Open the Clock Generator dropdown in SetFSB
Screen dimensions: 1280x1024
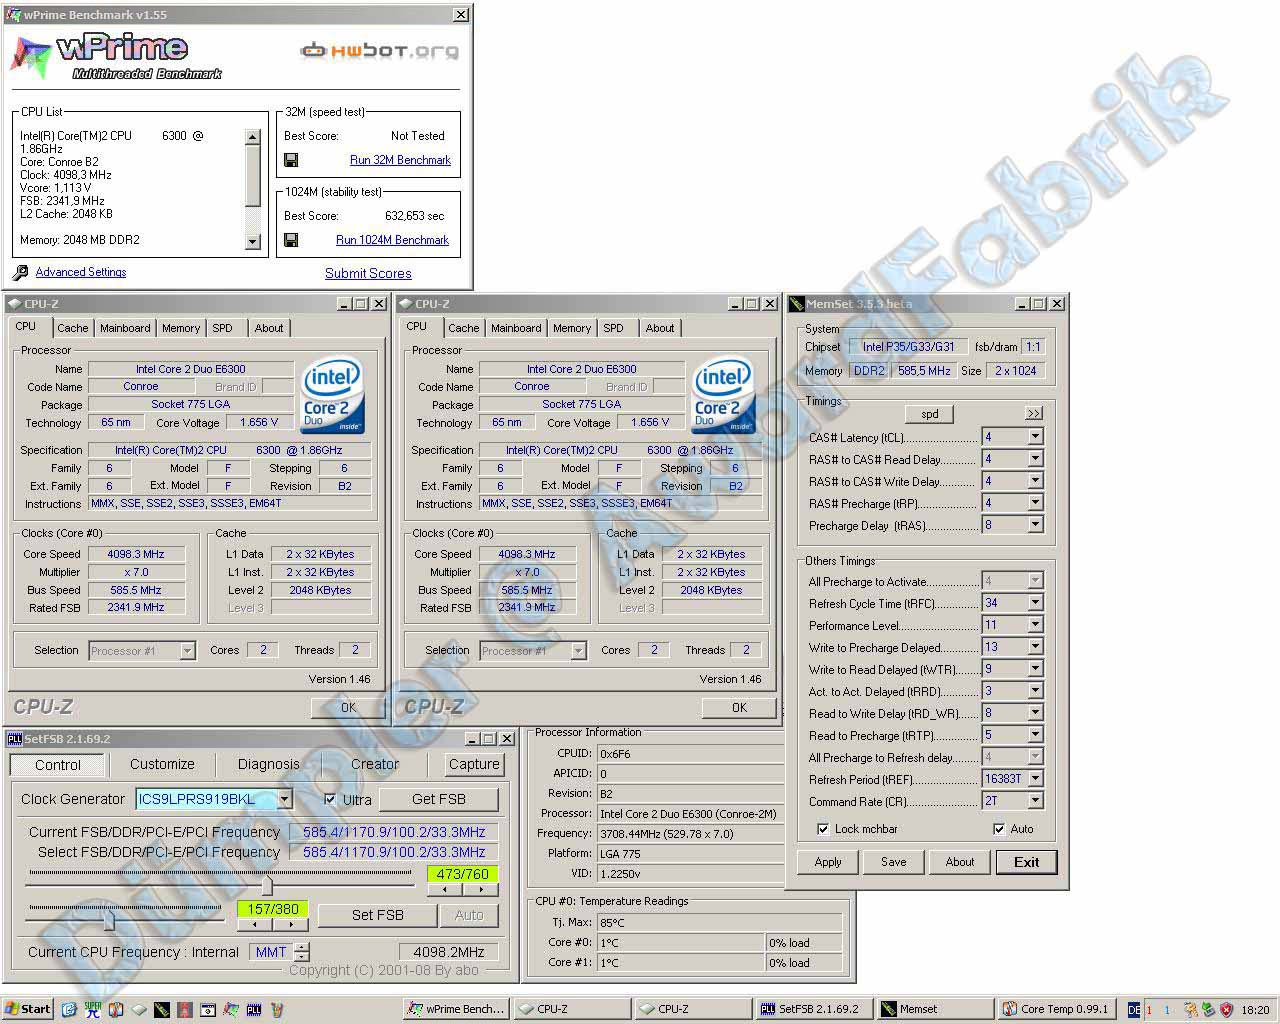coord(285,799)
